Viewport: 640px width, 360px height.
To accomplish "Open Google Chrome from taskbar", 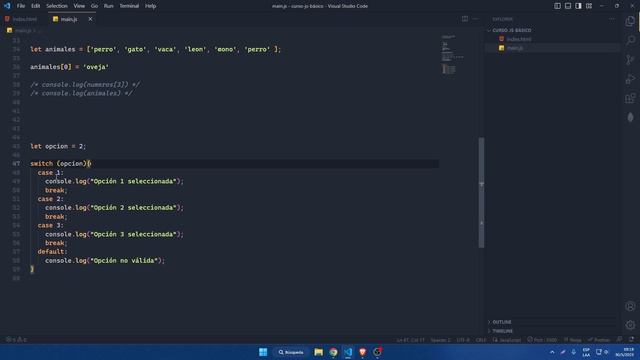I will [x=333, y=352].
